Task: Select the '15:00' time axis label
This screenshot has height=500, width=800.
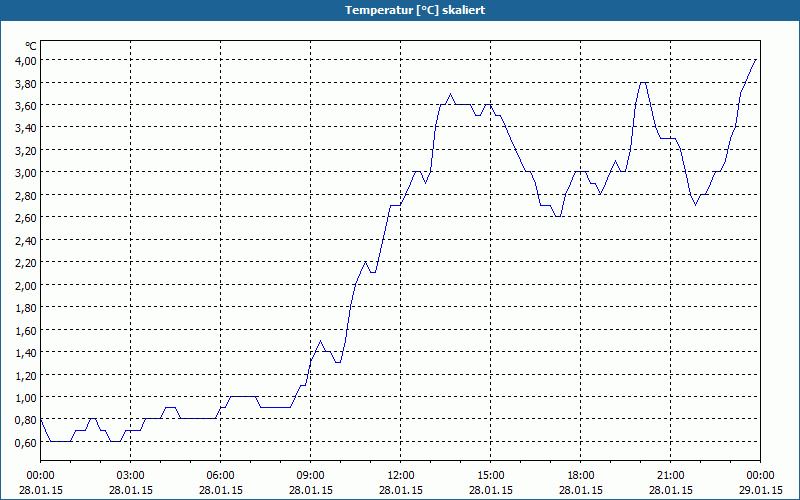Action: [x=491, y=476]
